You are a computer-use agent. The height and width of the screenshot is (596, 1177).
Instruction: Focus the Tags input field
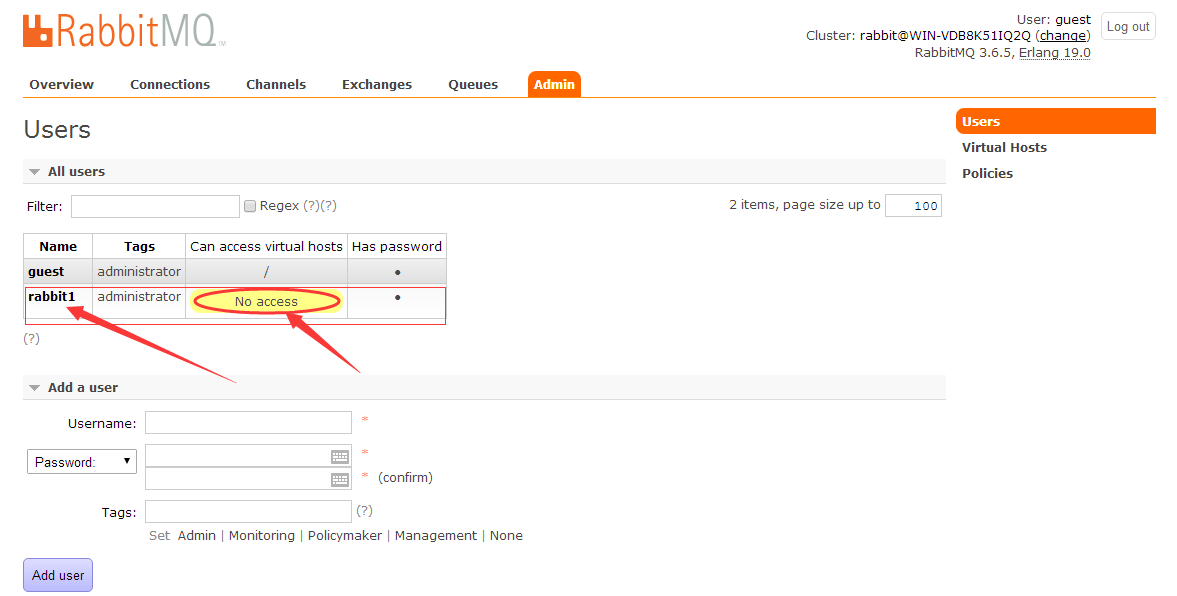pyautogui.click(x=248, y=511)
